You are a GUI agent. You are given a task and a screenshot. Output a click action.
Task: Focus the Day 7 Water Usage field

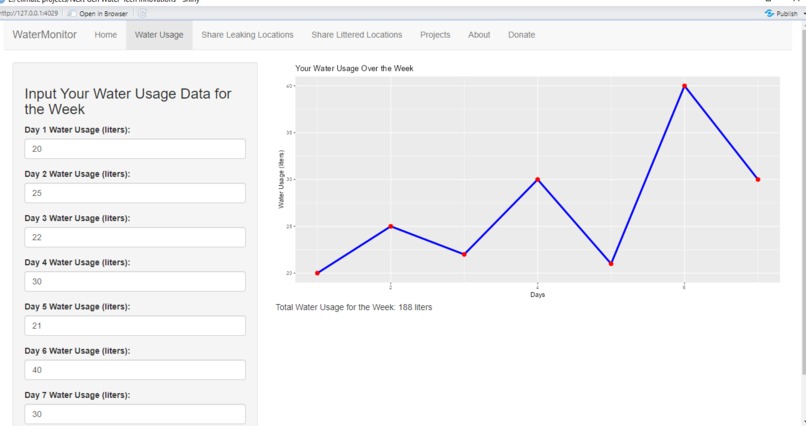click(x=135, y=414)
